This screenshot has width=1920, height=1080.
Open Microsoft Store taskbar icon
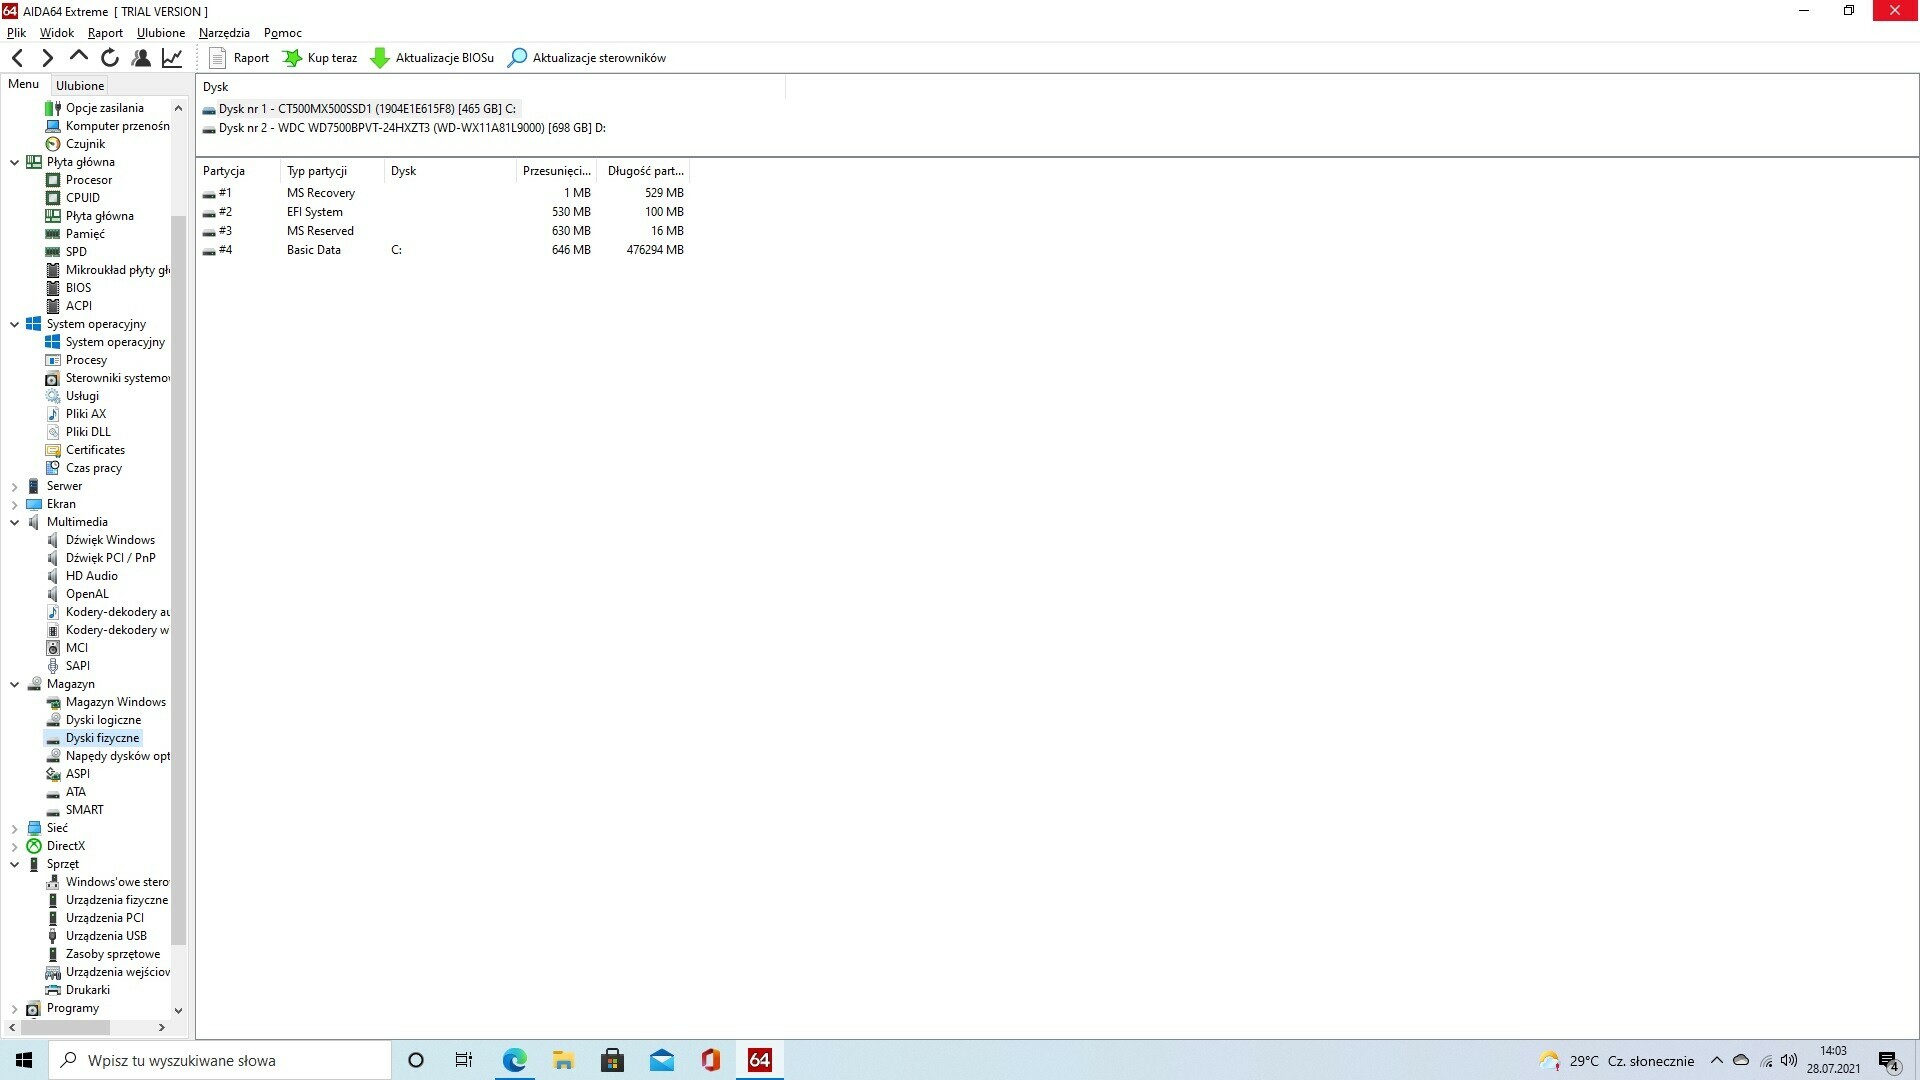[612, 1060]
